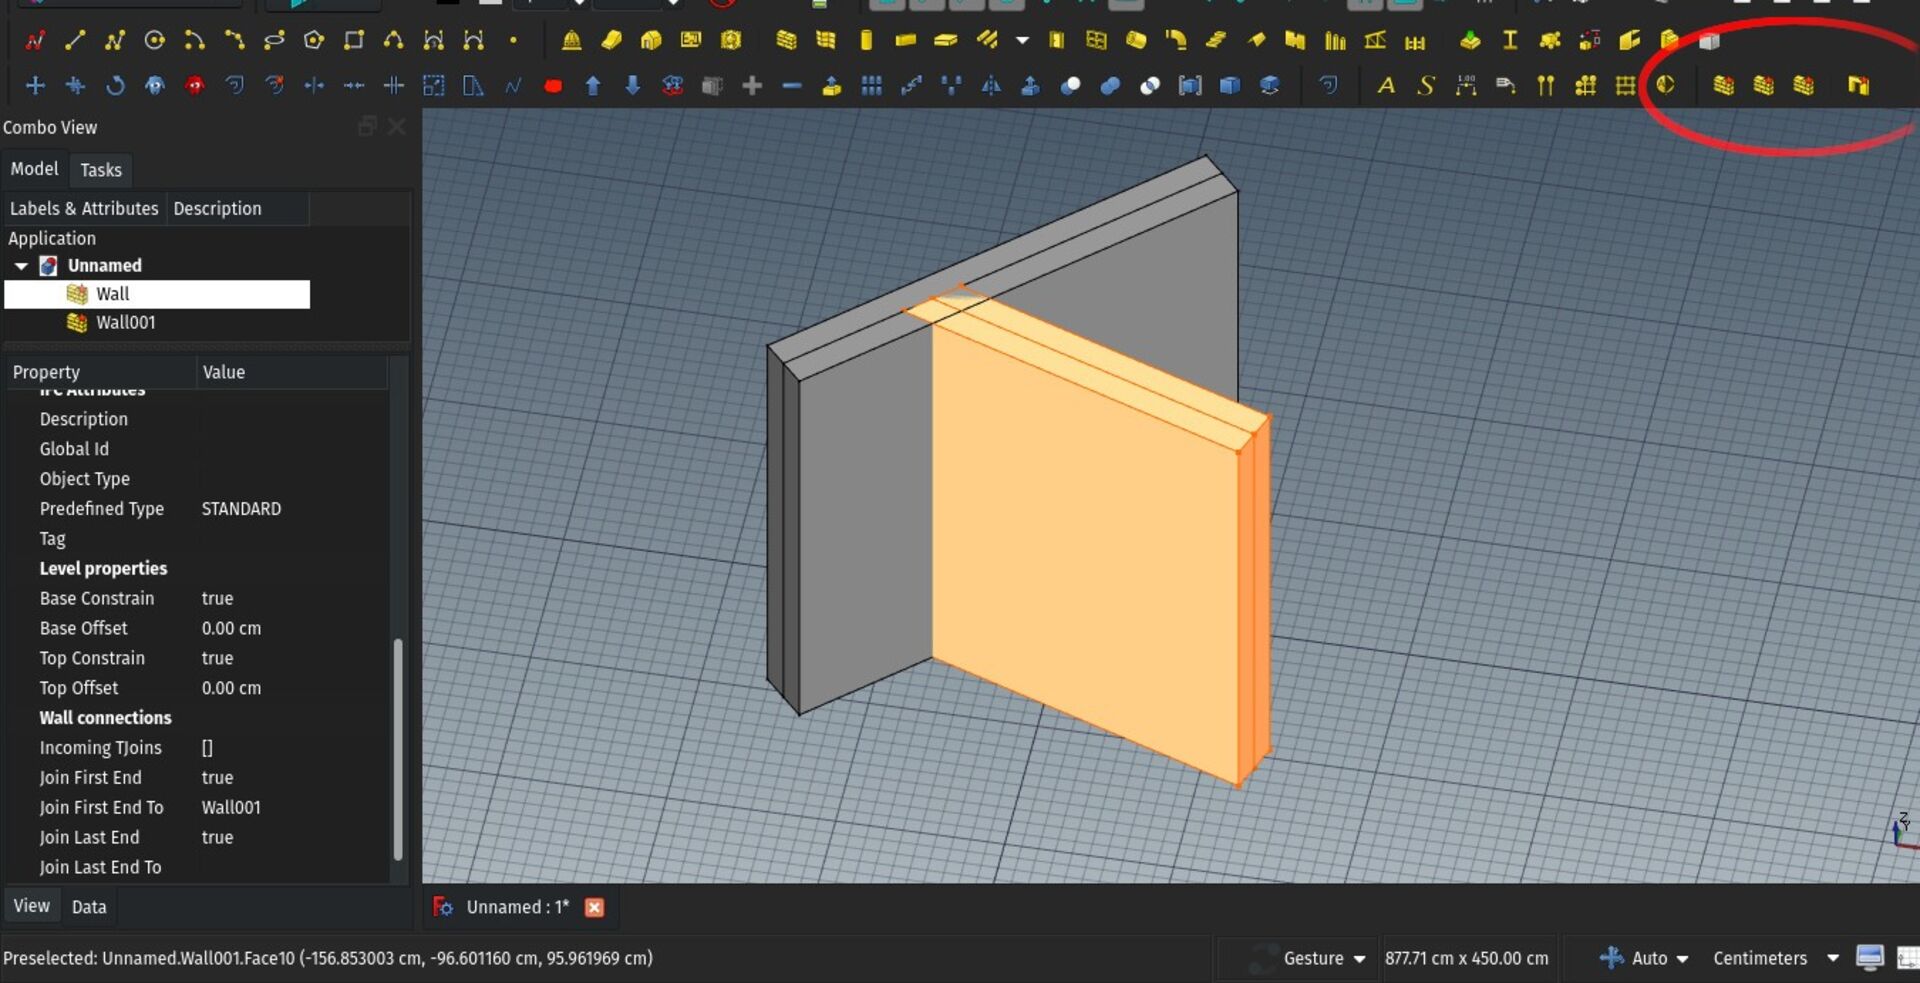Click the blue Downgrade down-arrow tool
Image resolution: width=1920 pixels, height=983 pixels.
pyautogui.click(x=633, y=86)
